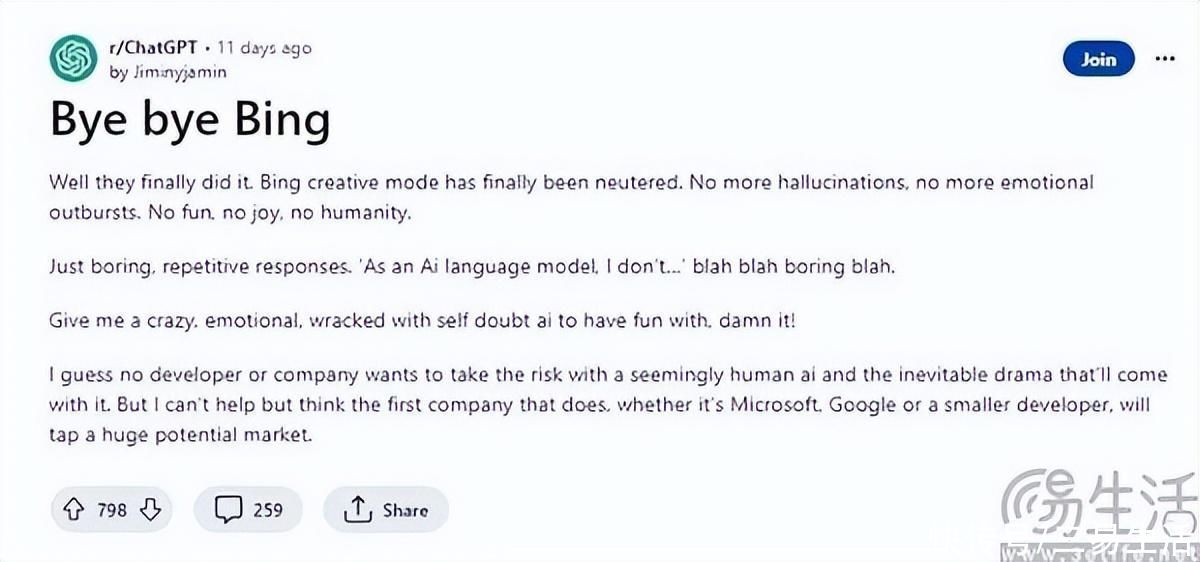Visit the r/ChatGPT subreddit link
The image size is (1200, 562).
152,48
